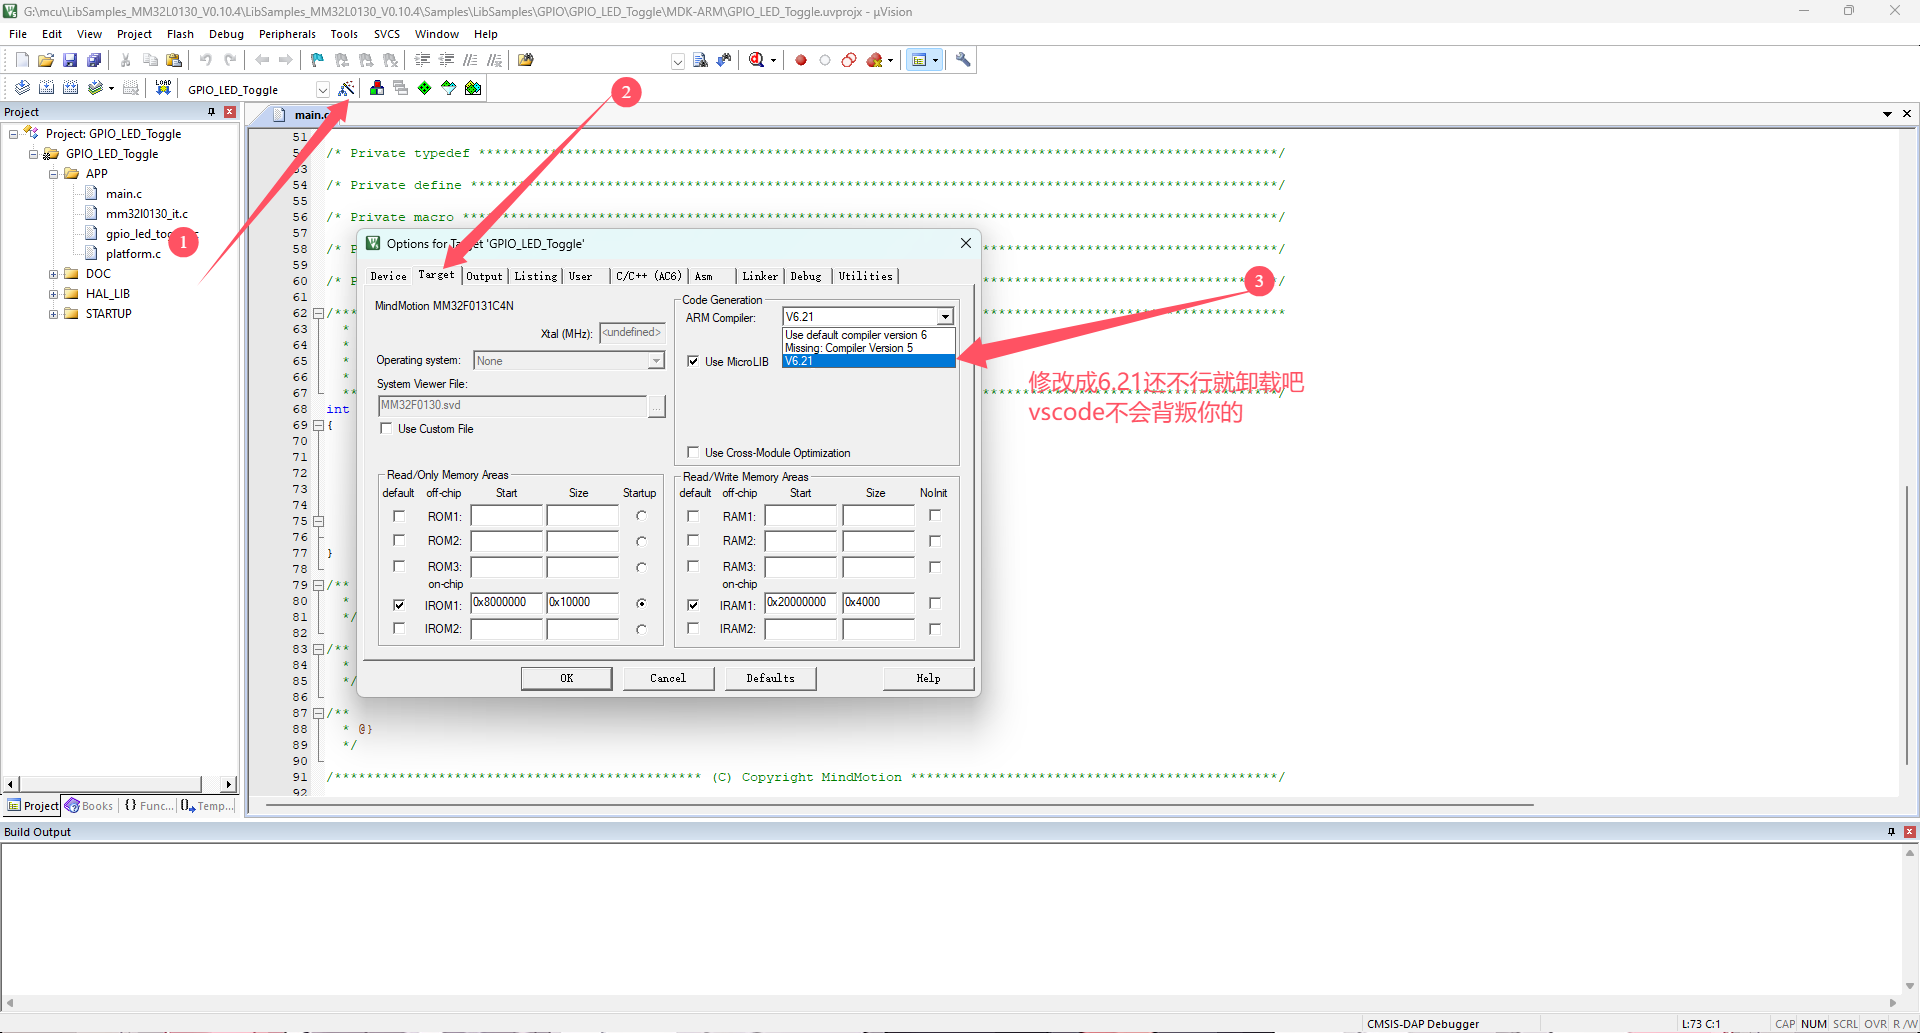This screenshot has height=1033, width=1920.
Task: Click the Start/Stop Debug Session icon
Action: (757, 60)
